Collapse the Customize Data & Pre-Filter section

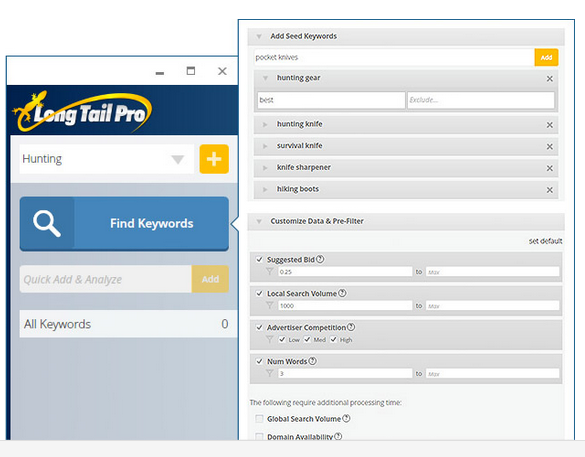point(259,222)
